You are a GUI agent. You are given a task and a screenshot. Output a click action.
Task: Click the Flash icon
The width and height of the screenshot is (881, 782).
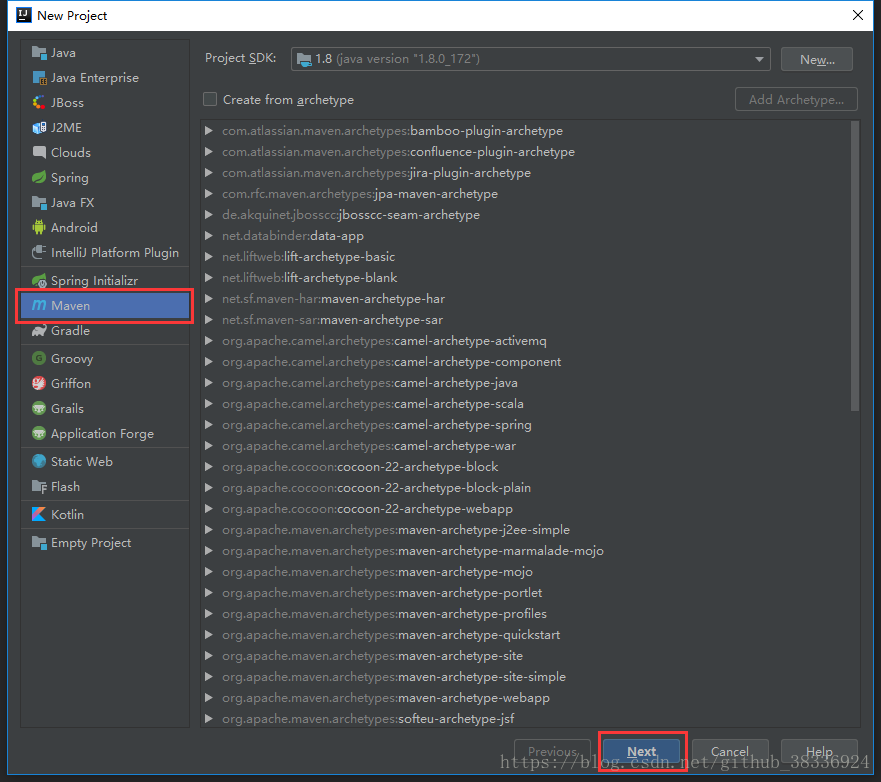tap(39, 487)
